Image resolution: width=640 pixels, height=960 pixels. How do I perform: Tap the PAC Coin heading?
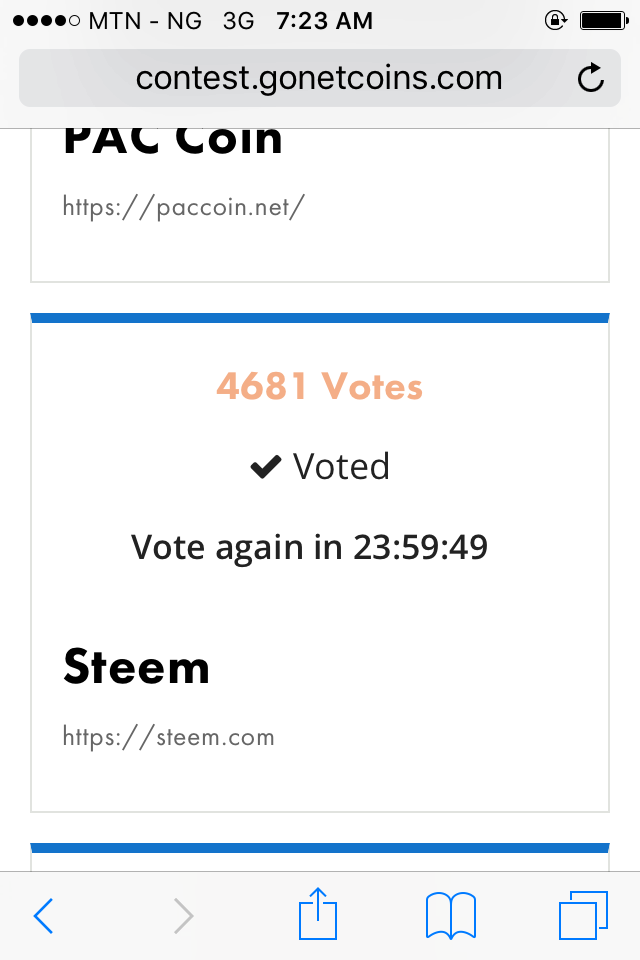[172, 140]
